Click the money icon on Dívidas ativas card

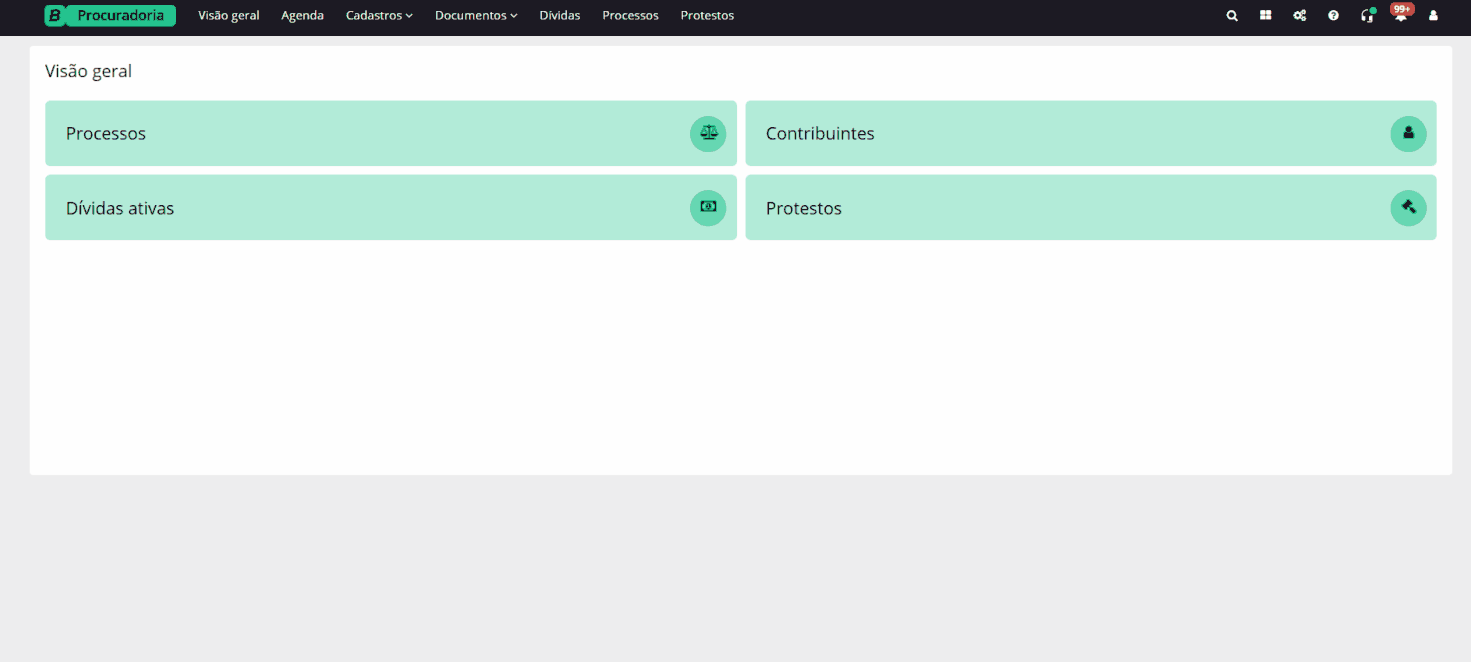point(708,207)
